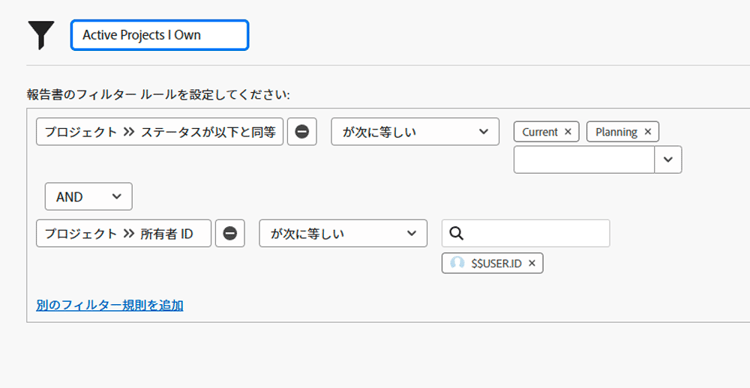This screenshot has width=750, height=388.
Task: Expand the status value dropdown arrow
Action: pos(668,160)
